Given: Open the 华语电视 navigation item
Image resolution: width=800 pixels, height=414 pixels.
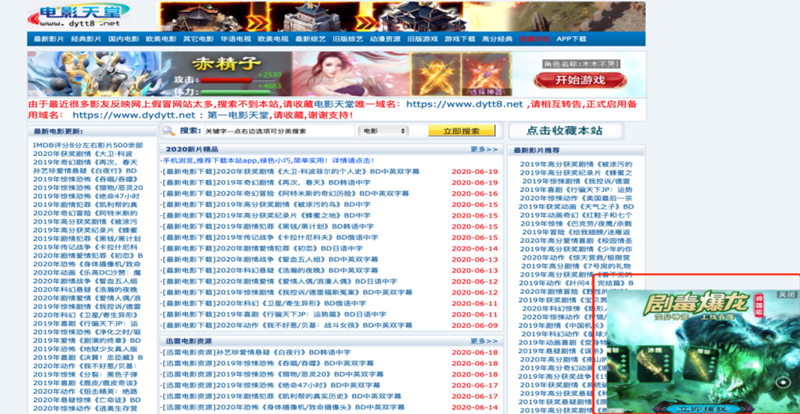Looking at the screenshot, I should click(x=235, y=38).
